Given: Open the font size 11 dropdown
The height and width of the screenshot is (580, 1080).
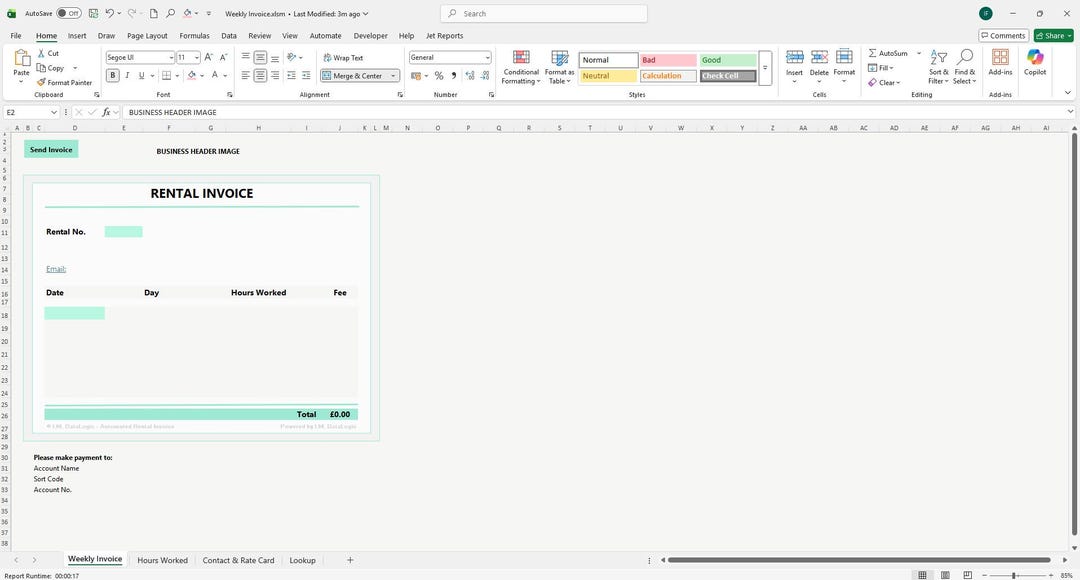Looking at the screenshot, I should coord(196,58).
